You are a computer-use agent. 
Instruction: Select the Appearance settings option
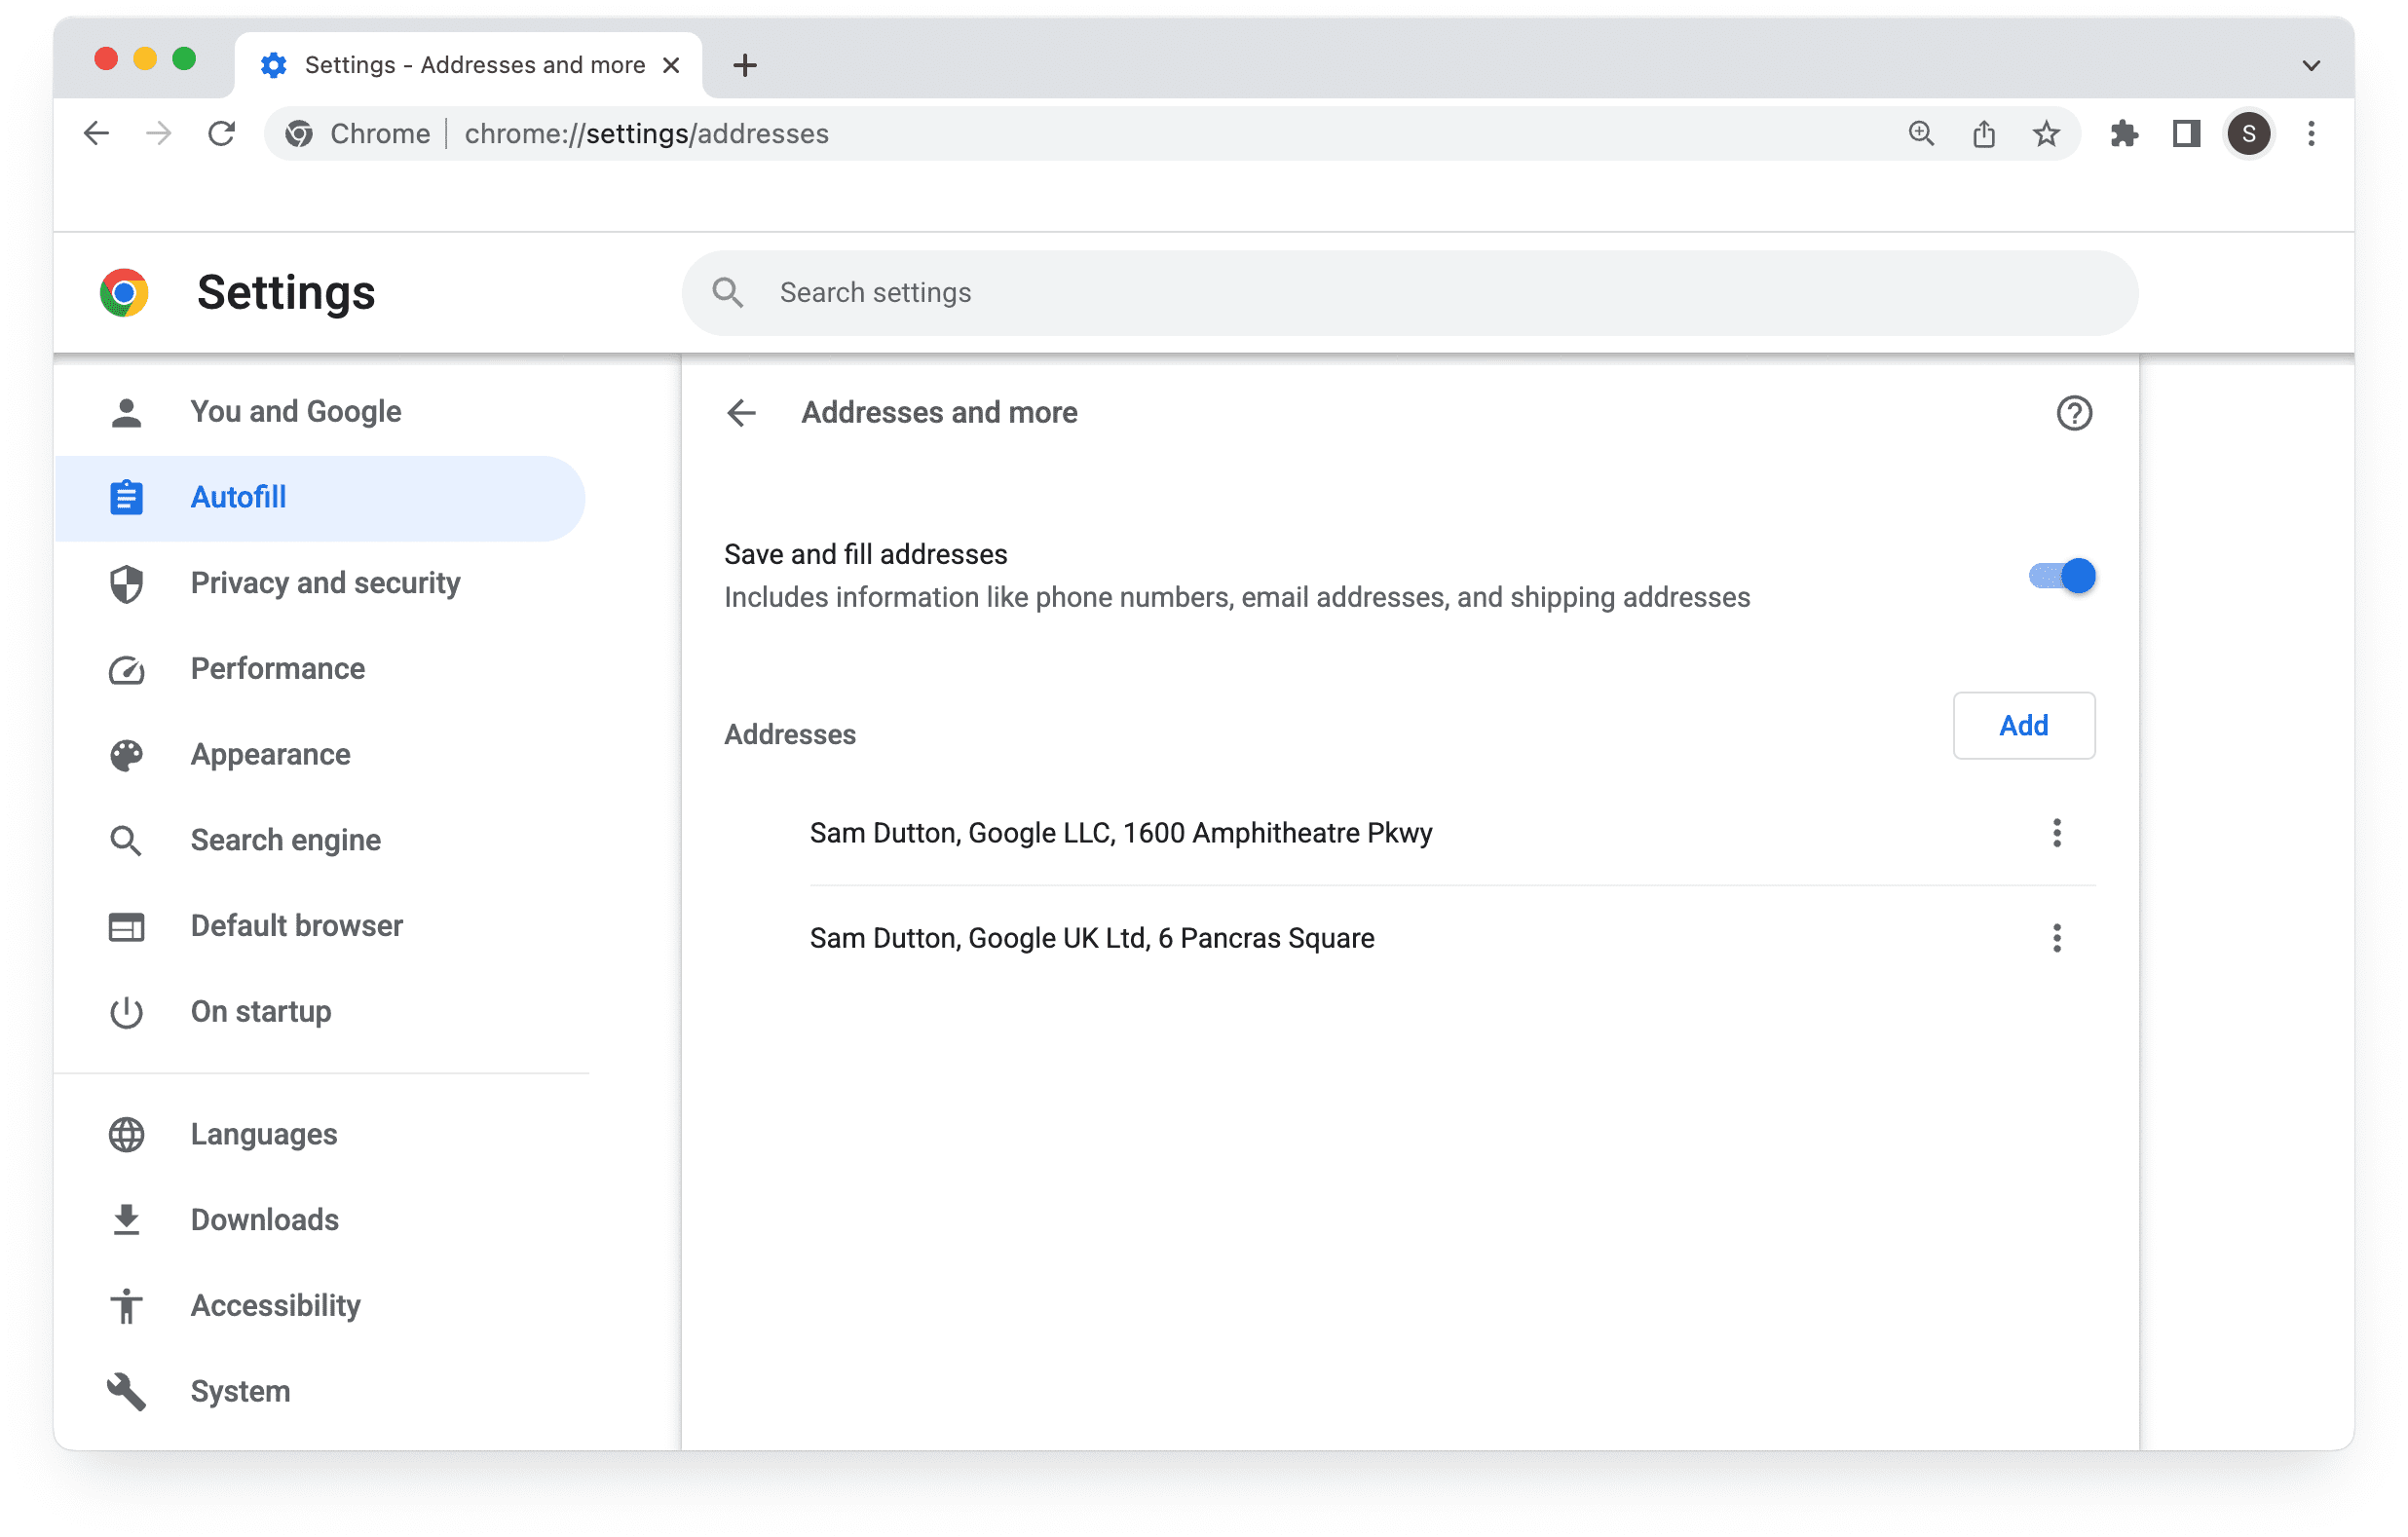(269, 755)
